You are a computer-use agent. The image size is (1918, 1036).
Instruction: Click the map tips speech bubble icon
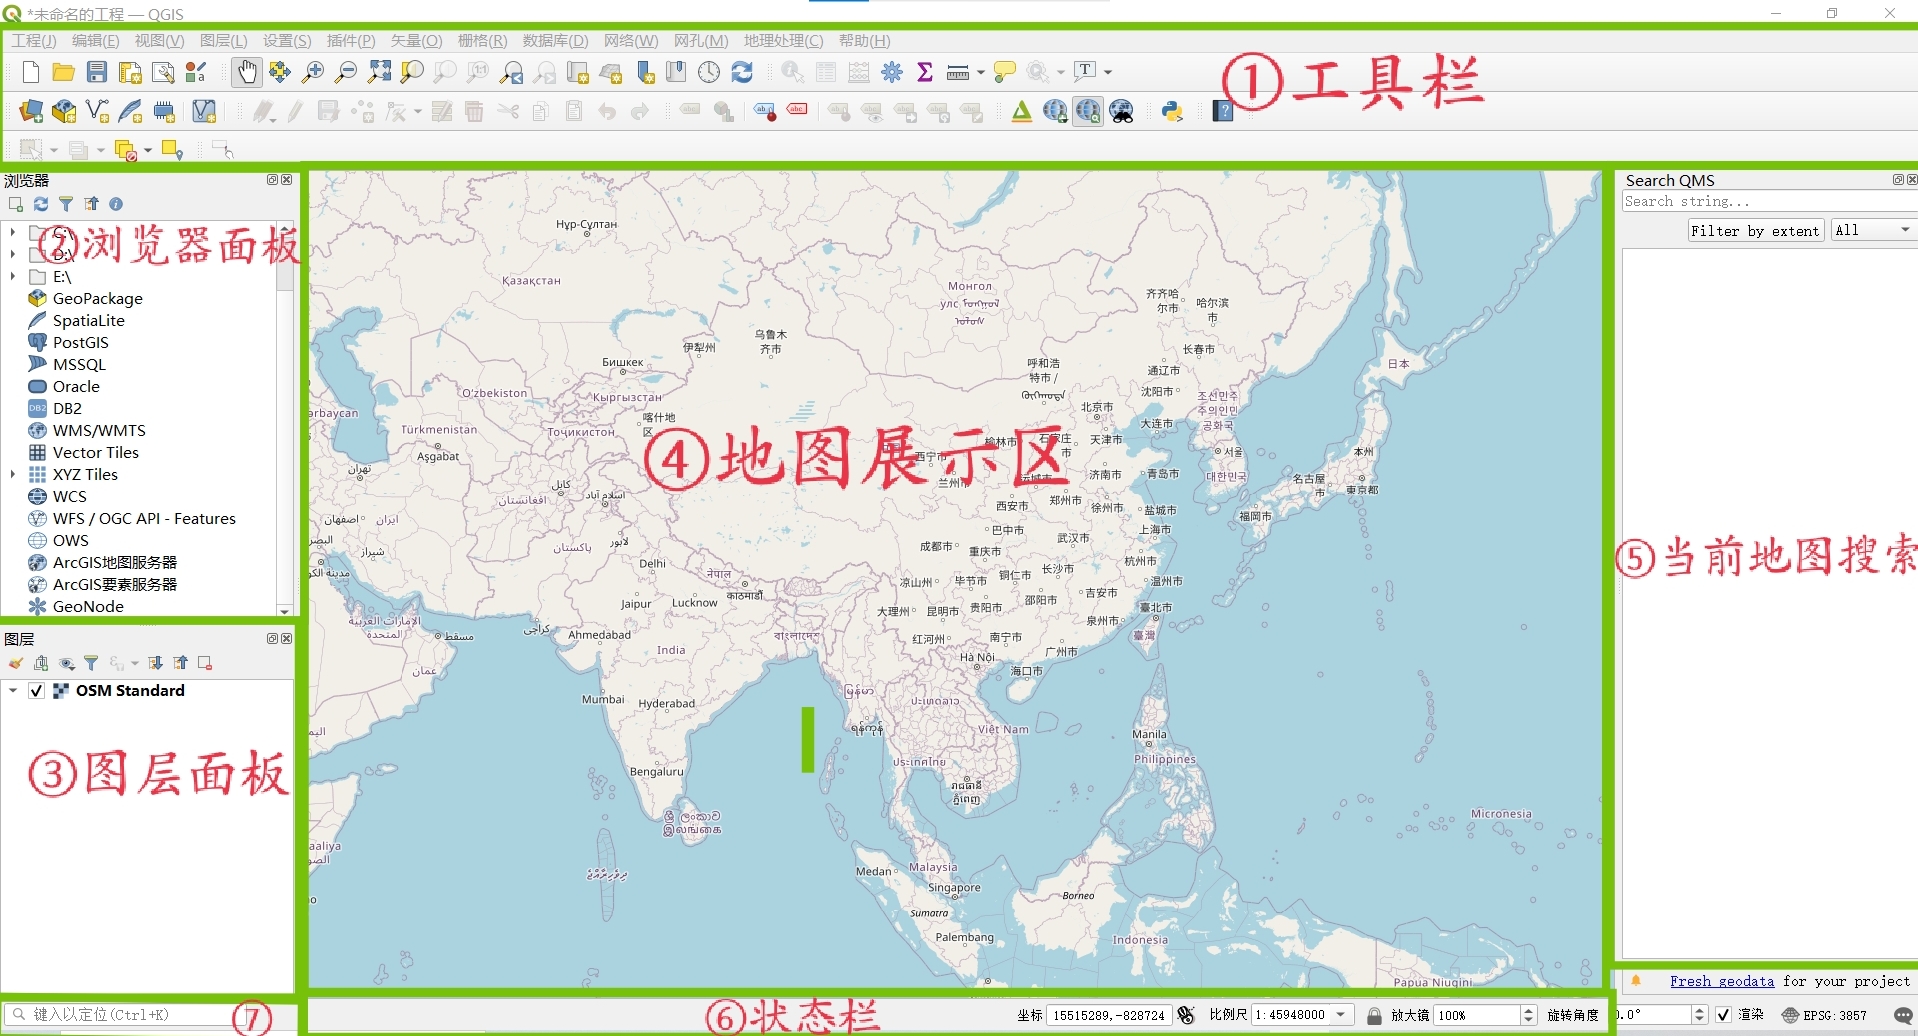[1005, 72]
